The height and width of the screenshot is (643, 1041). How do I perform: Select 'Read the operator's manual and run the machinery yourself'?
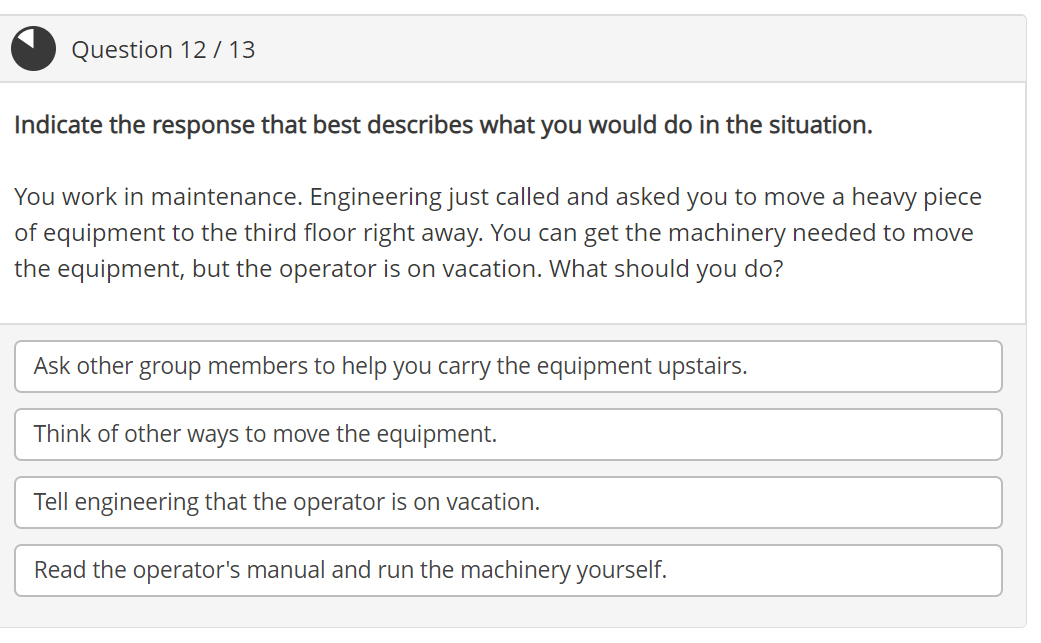pyautogui.click(x=508, y=570)
